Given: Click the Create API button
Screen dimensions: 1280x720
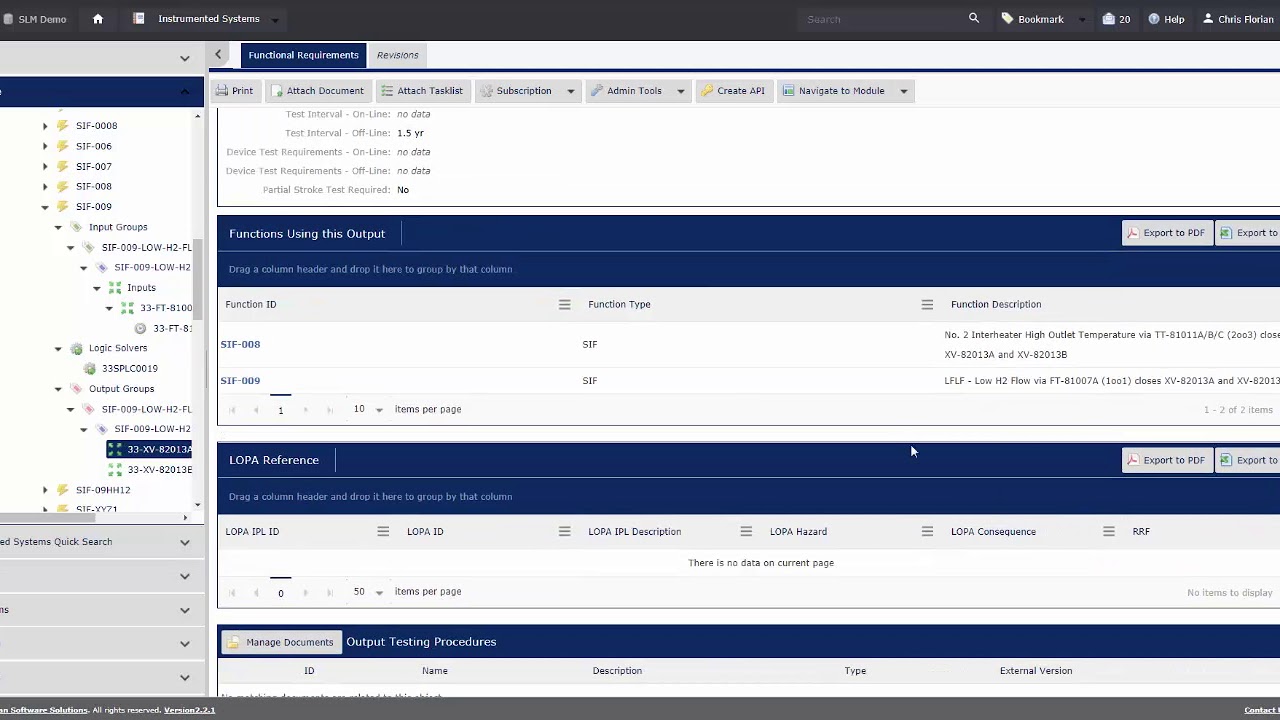Looking at the screenshot, I should 733,91.
